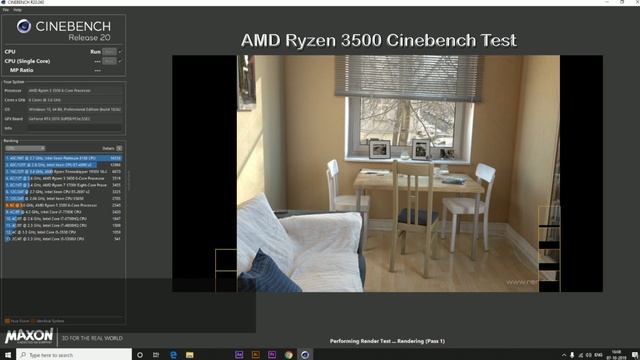Image resolution: width=640 pixels, height=360 pixels.
Task: Open Task View on the taskbar
Action: click(x=156, y=355)
